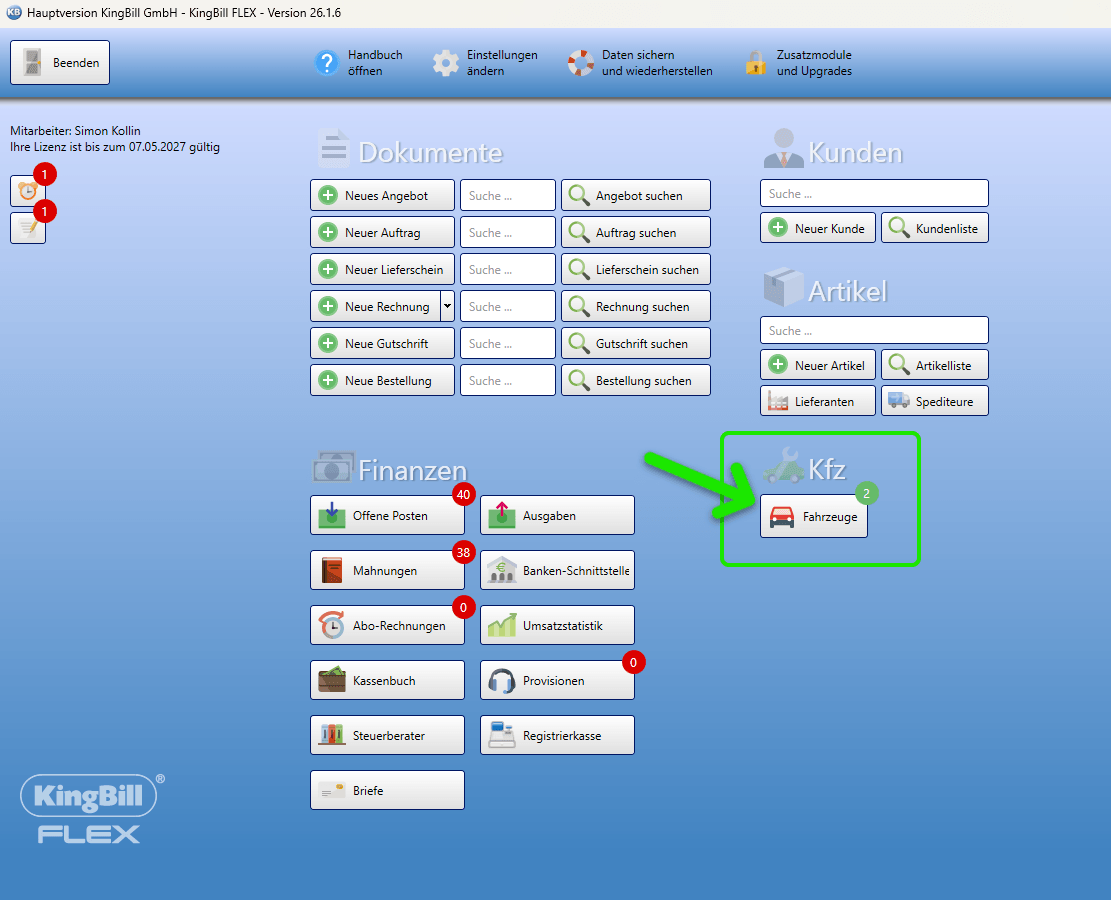
Task: Open Zusatzmodule und Upgrades lock icon
Action: [x=756, y=63]
